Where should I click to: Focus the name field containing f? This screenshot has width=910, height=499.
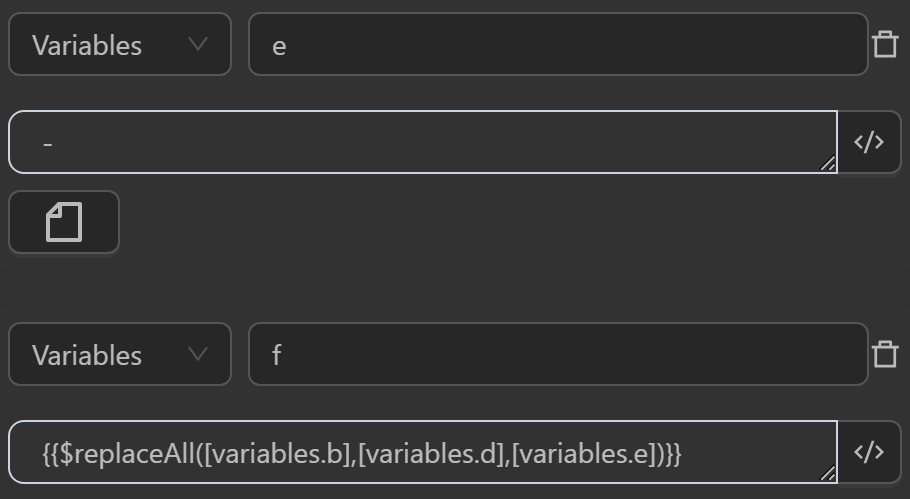[557, 355]
